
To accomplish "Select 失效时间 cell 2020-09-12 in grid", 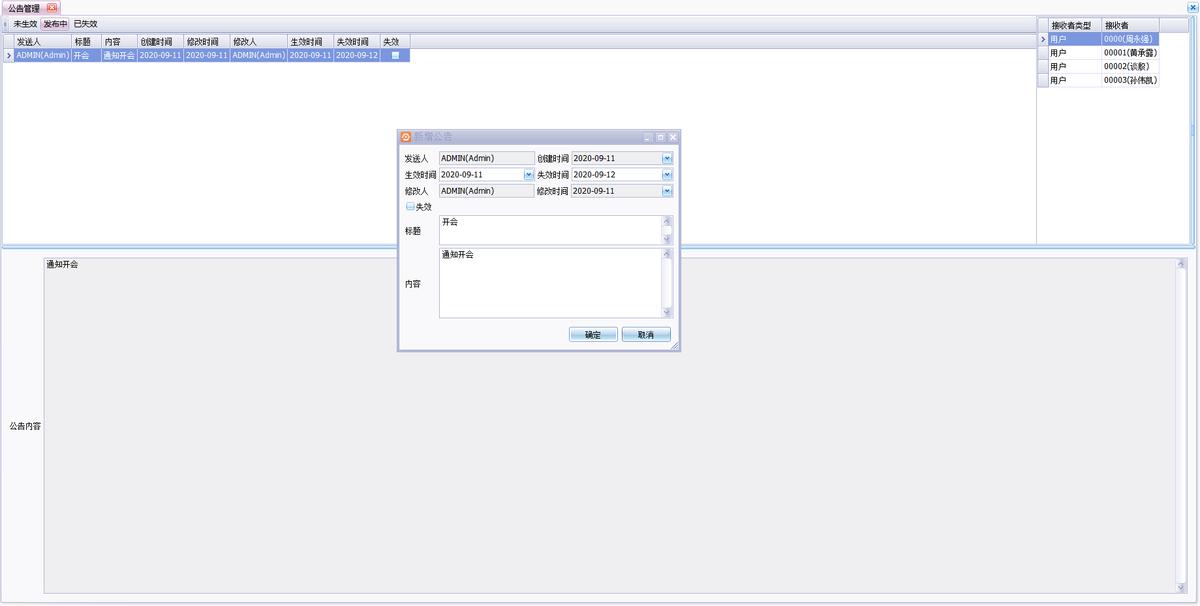I will pos(357,56).
